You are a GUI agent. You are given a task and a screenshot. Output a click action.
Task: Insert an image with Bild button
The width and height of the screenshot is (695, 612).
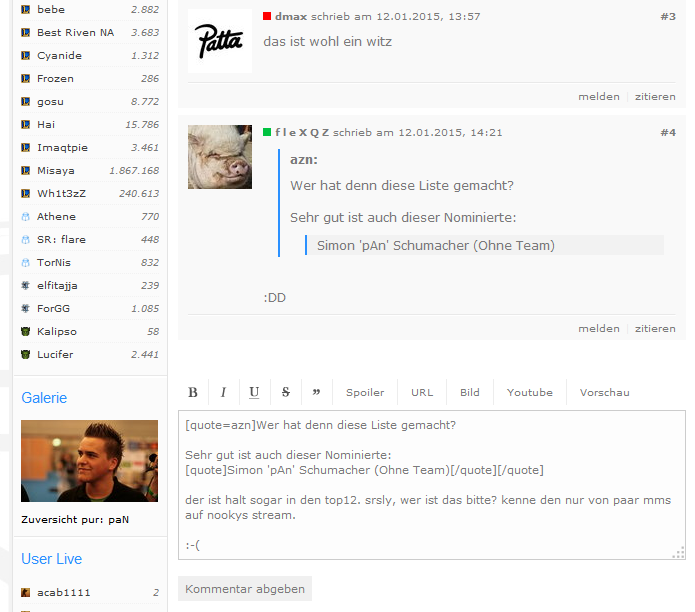tap(470, 393)
